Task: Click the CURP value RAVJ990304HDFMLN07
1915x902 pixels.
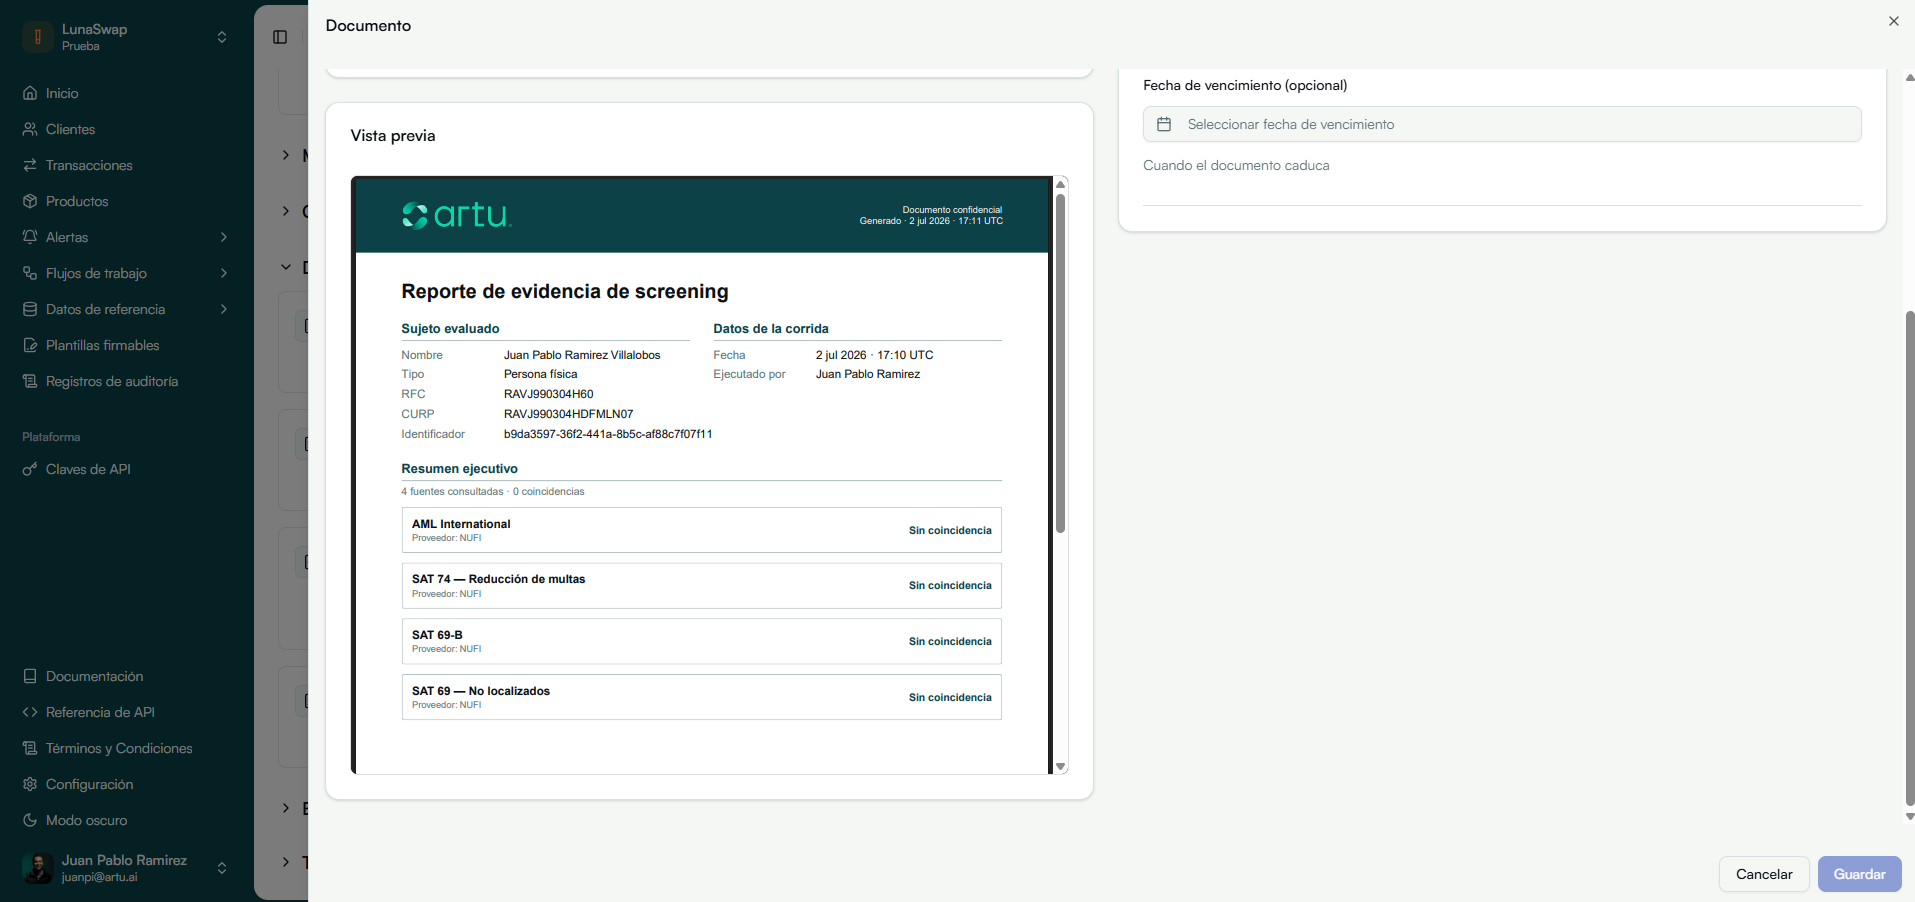Action: [x=568, y=414]
